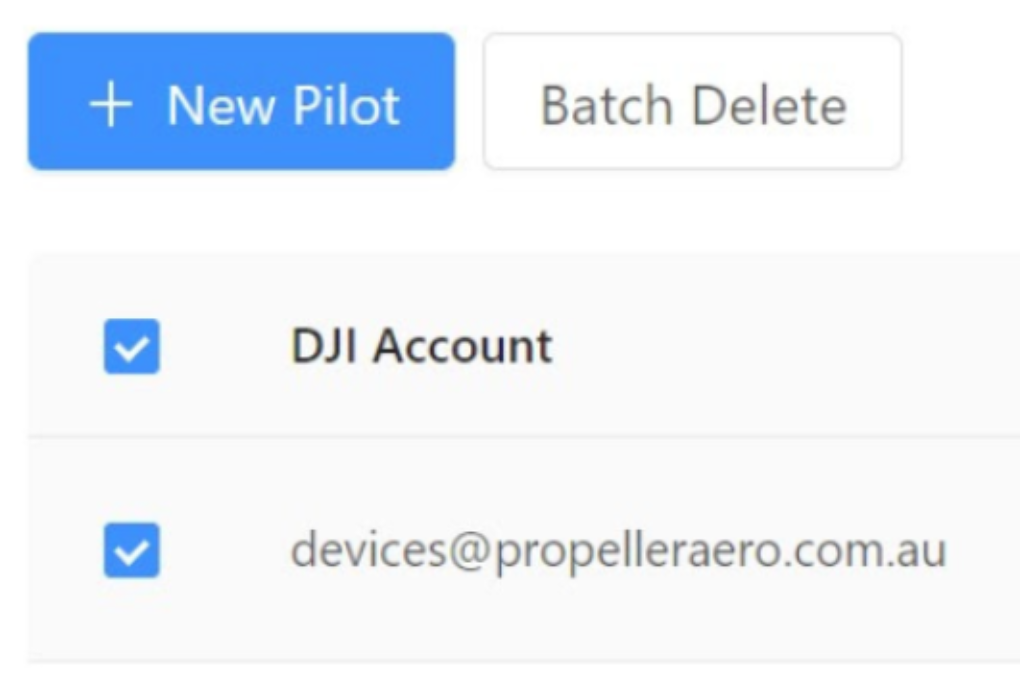Click the New Pilot button
The image size is (1020, 694).
point(241,102)
